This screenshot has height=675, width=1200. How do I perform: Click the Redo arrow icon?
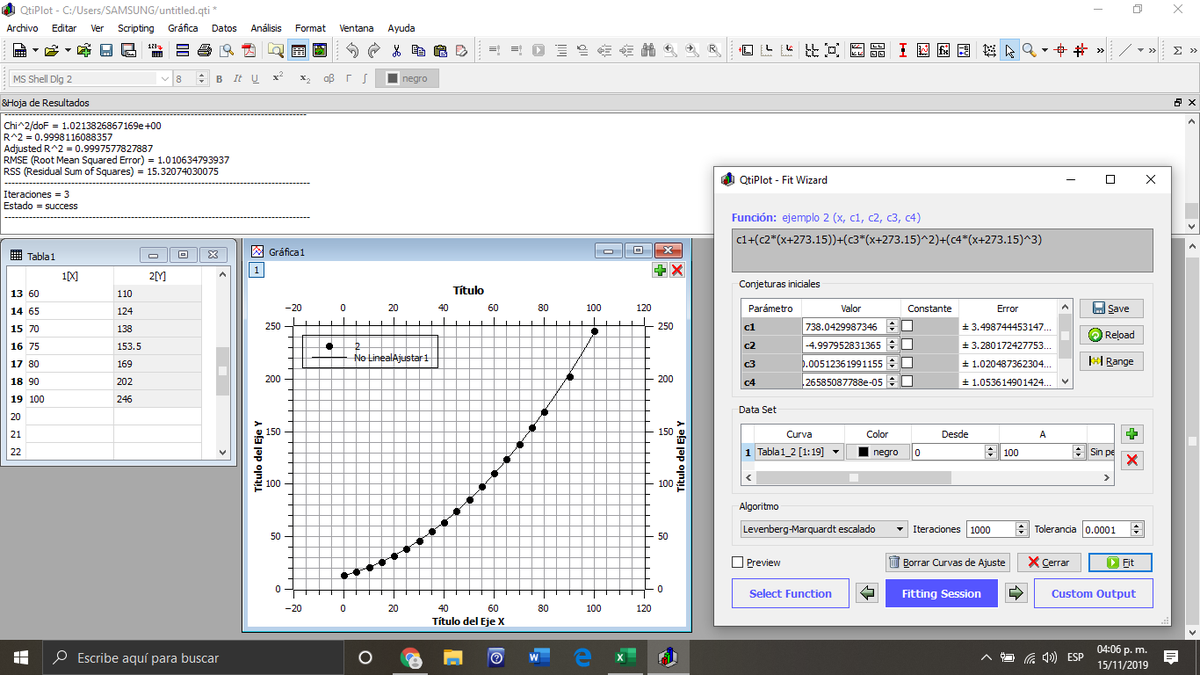(374, 50)
